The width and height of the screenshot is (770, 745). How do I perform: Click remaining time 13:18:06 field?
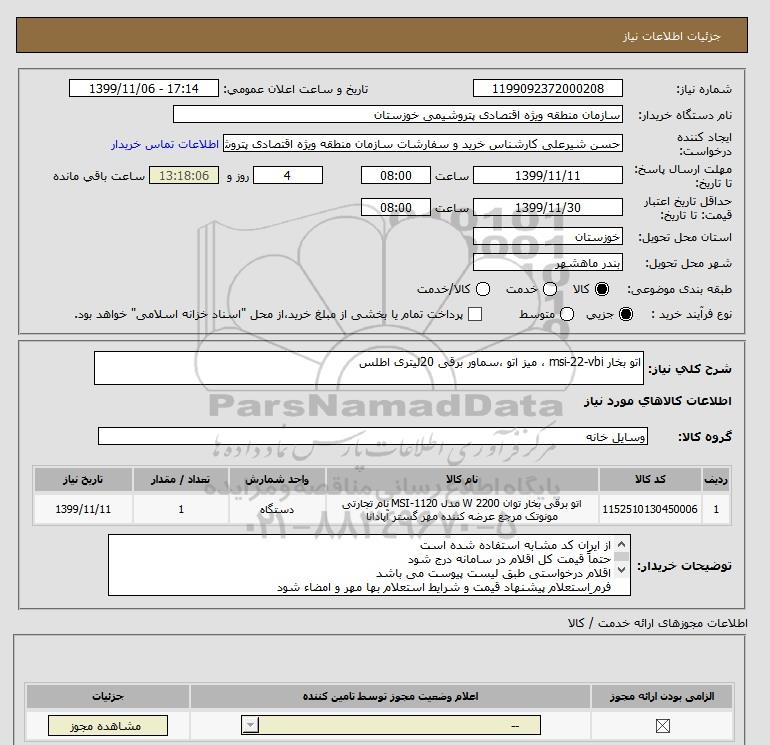point(184,175)
